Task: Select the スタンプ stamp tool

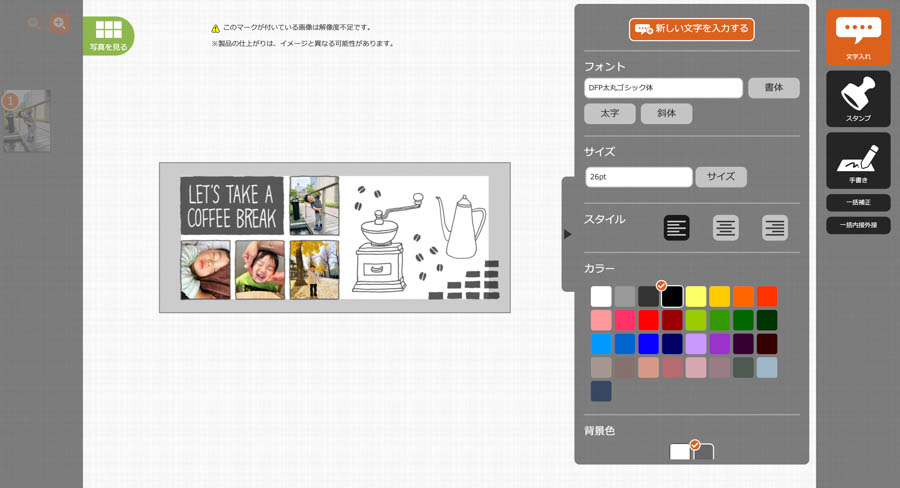Action: [x=858, y=98]
